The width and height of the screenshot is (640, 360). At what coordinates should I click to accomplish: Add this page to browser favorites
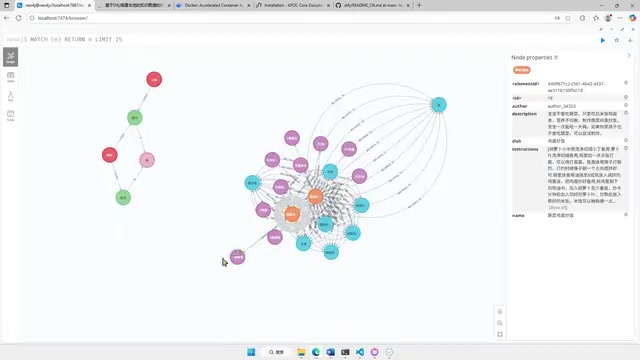(x=568, y=18)
